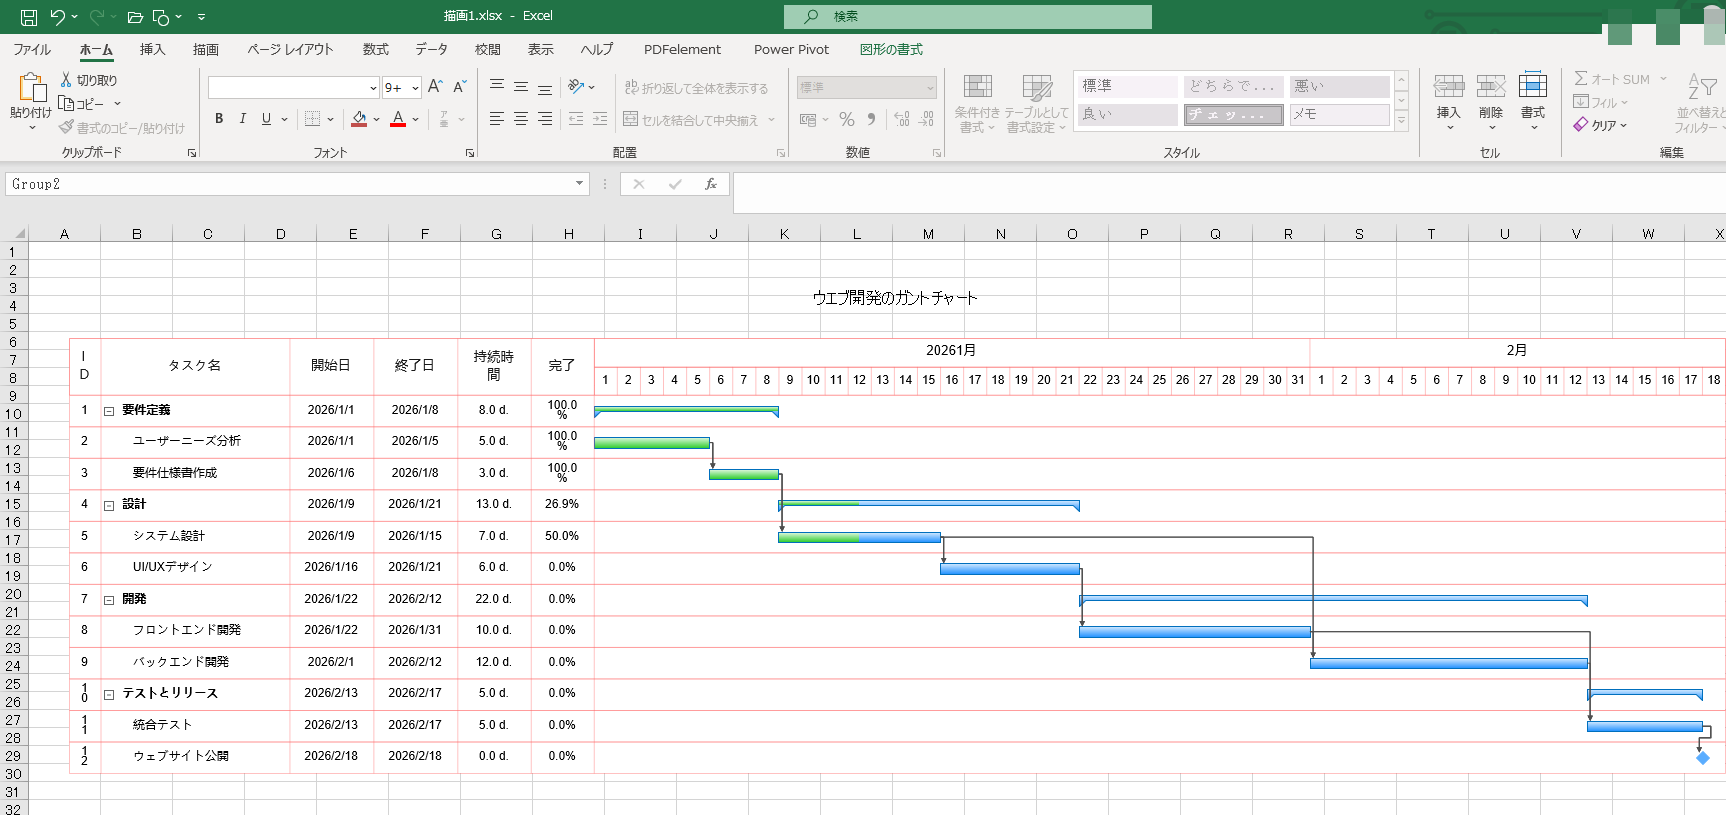The width and height of the screenshot is (1726, 815).
Task: Click the Save icon in title bar
Action: click(29, 17)
